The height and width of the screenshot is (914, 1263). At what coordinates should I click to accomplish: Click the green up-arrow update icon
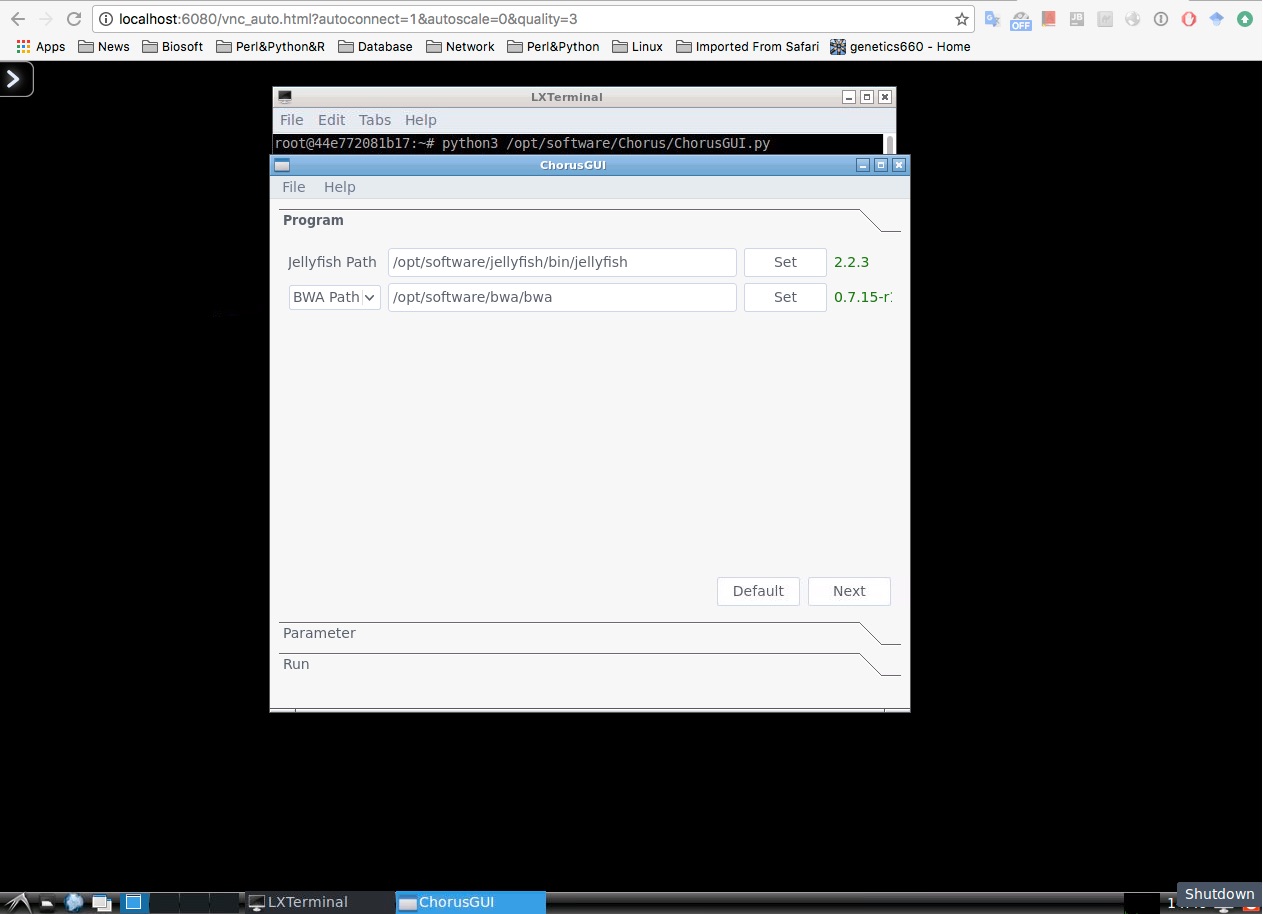[x=1245, y=19]
